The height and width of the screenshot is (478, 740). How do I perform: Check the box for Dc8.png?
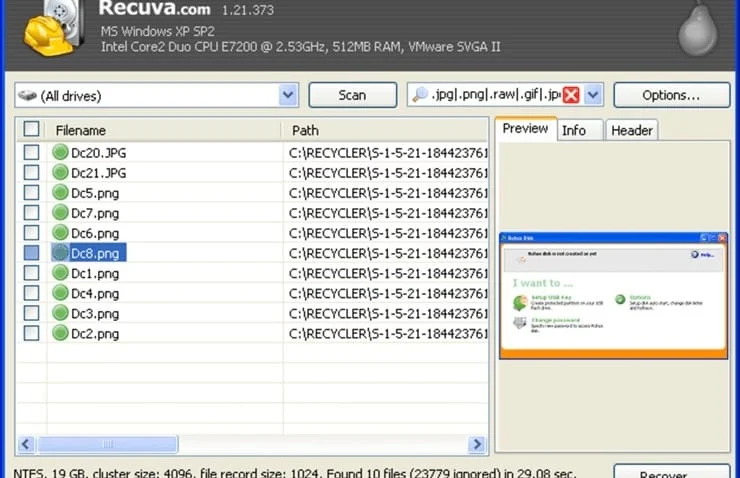(32, 253)
